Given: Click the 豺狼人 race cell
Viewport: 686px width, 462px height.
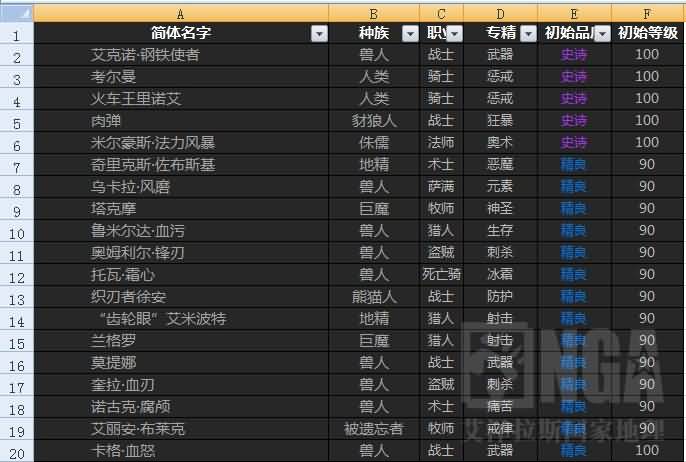Looking at the screenshot, I should [374, 121].
